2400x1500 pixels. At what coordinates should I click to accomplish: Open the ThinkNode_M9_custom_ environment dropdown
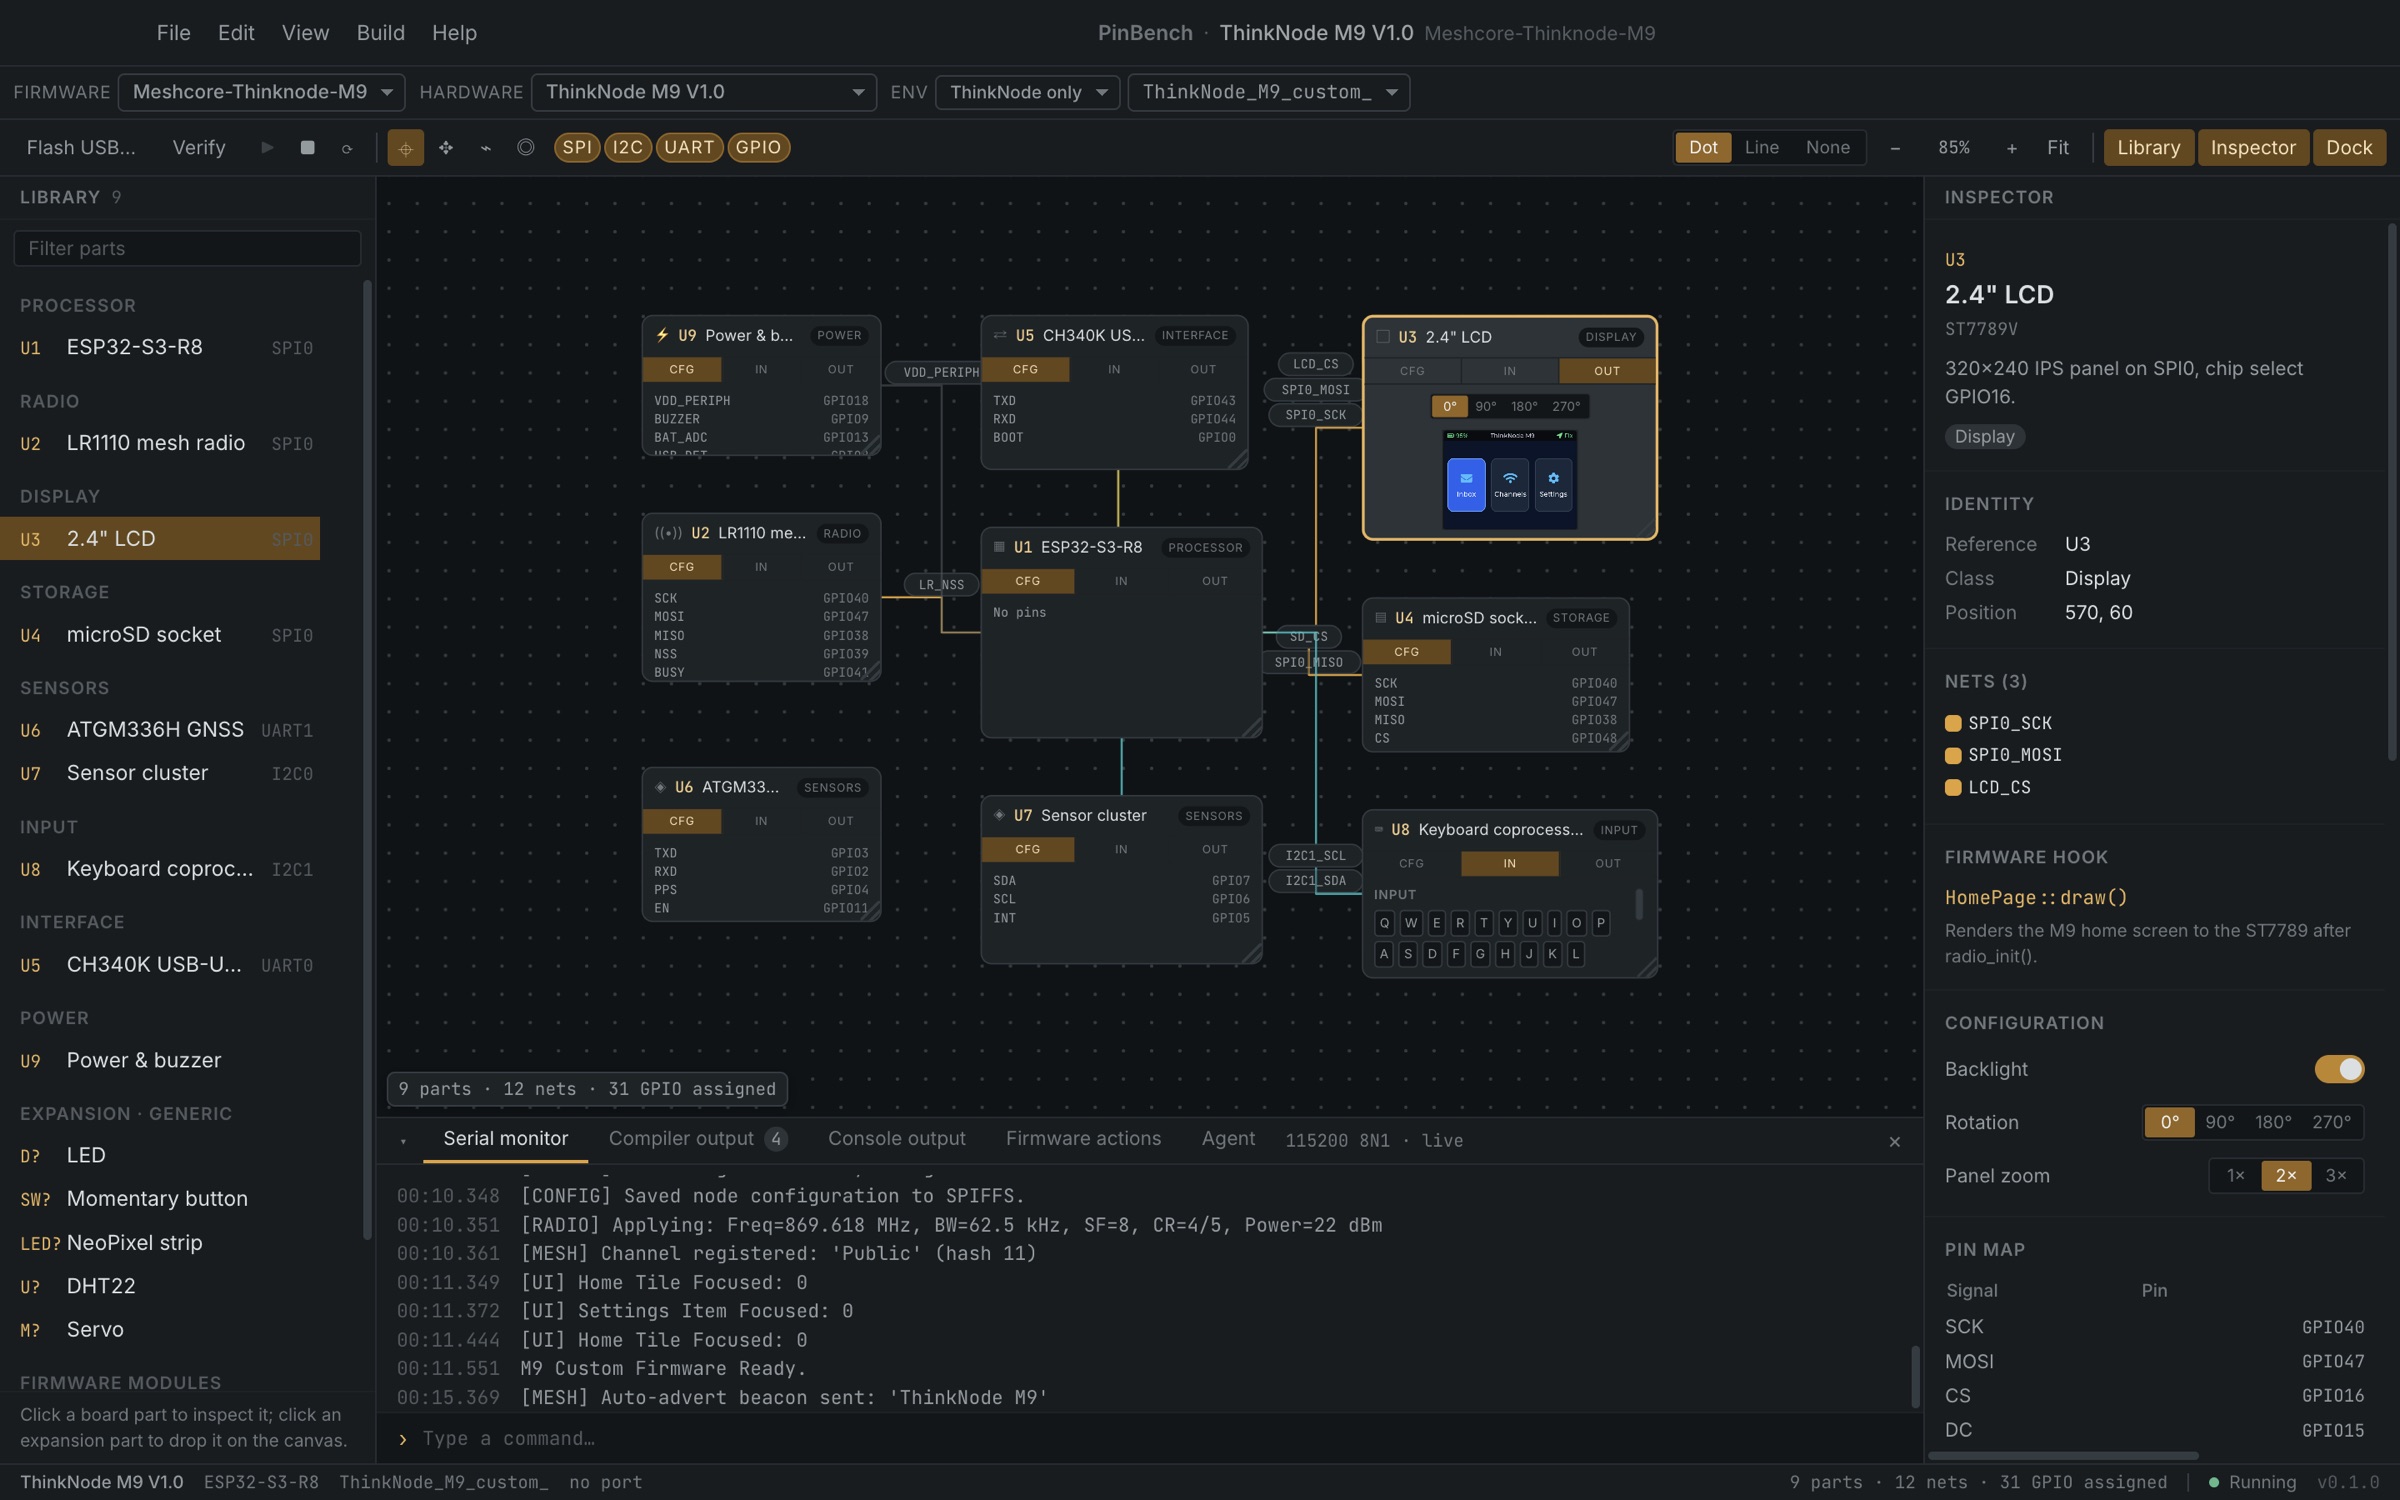click(1268, 92)
